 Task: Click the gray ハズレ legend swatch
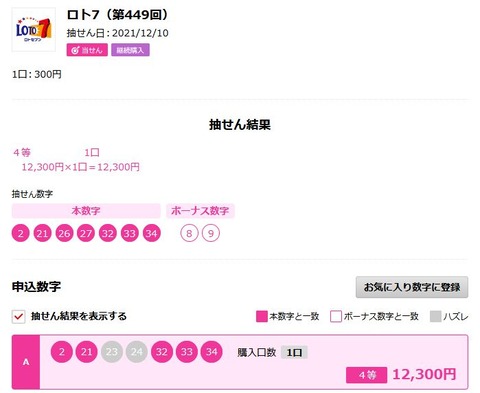[x=436, y=316]
